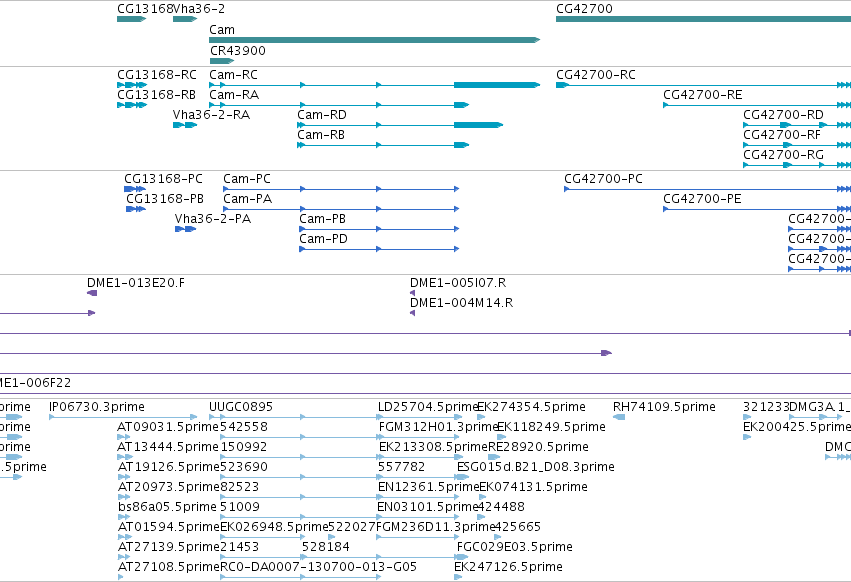Select the CR43900 gene feature
Viewport: 851px width, 582px height.
coord(221,61)
